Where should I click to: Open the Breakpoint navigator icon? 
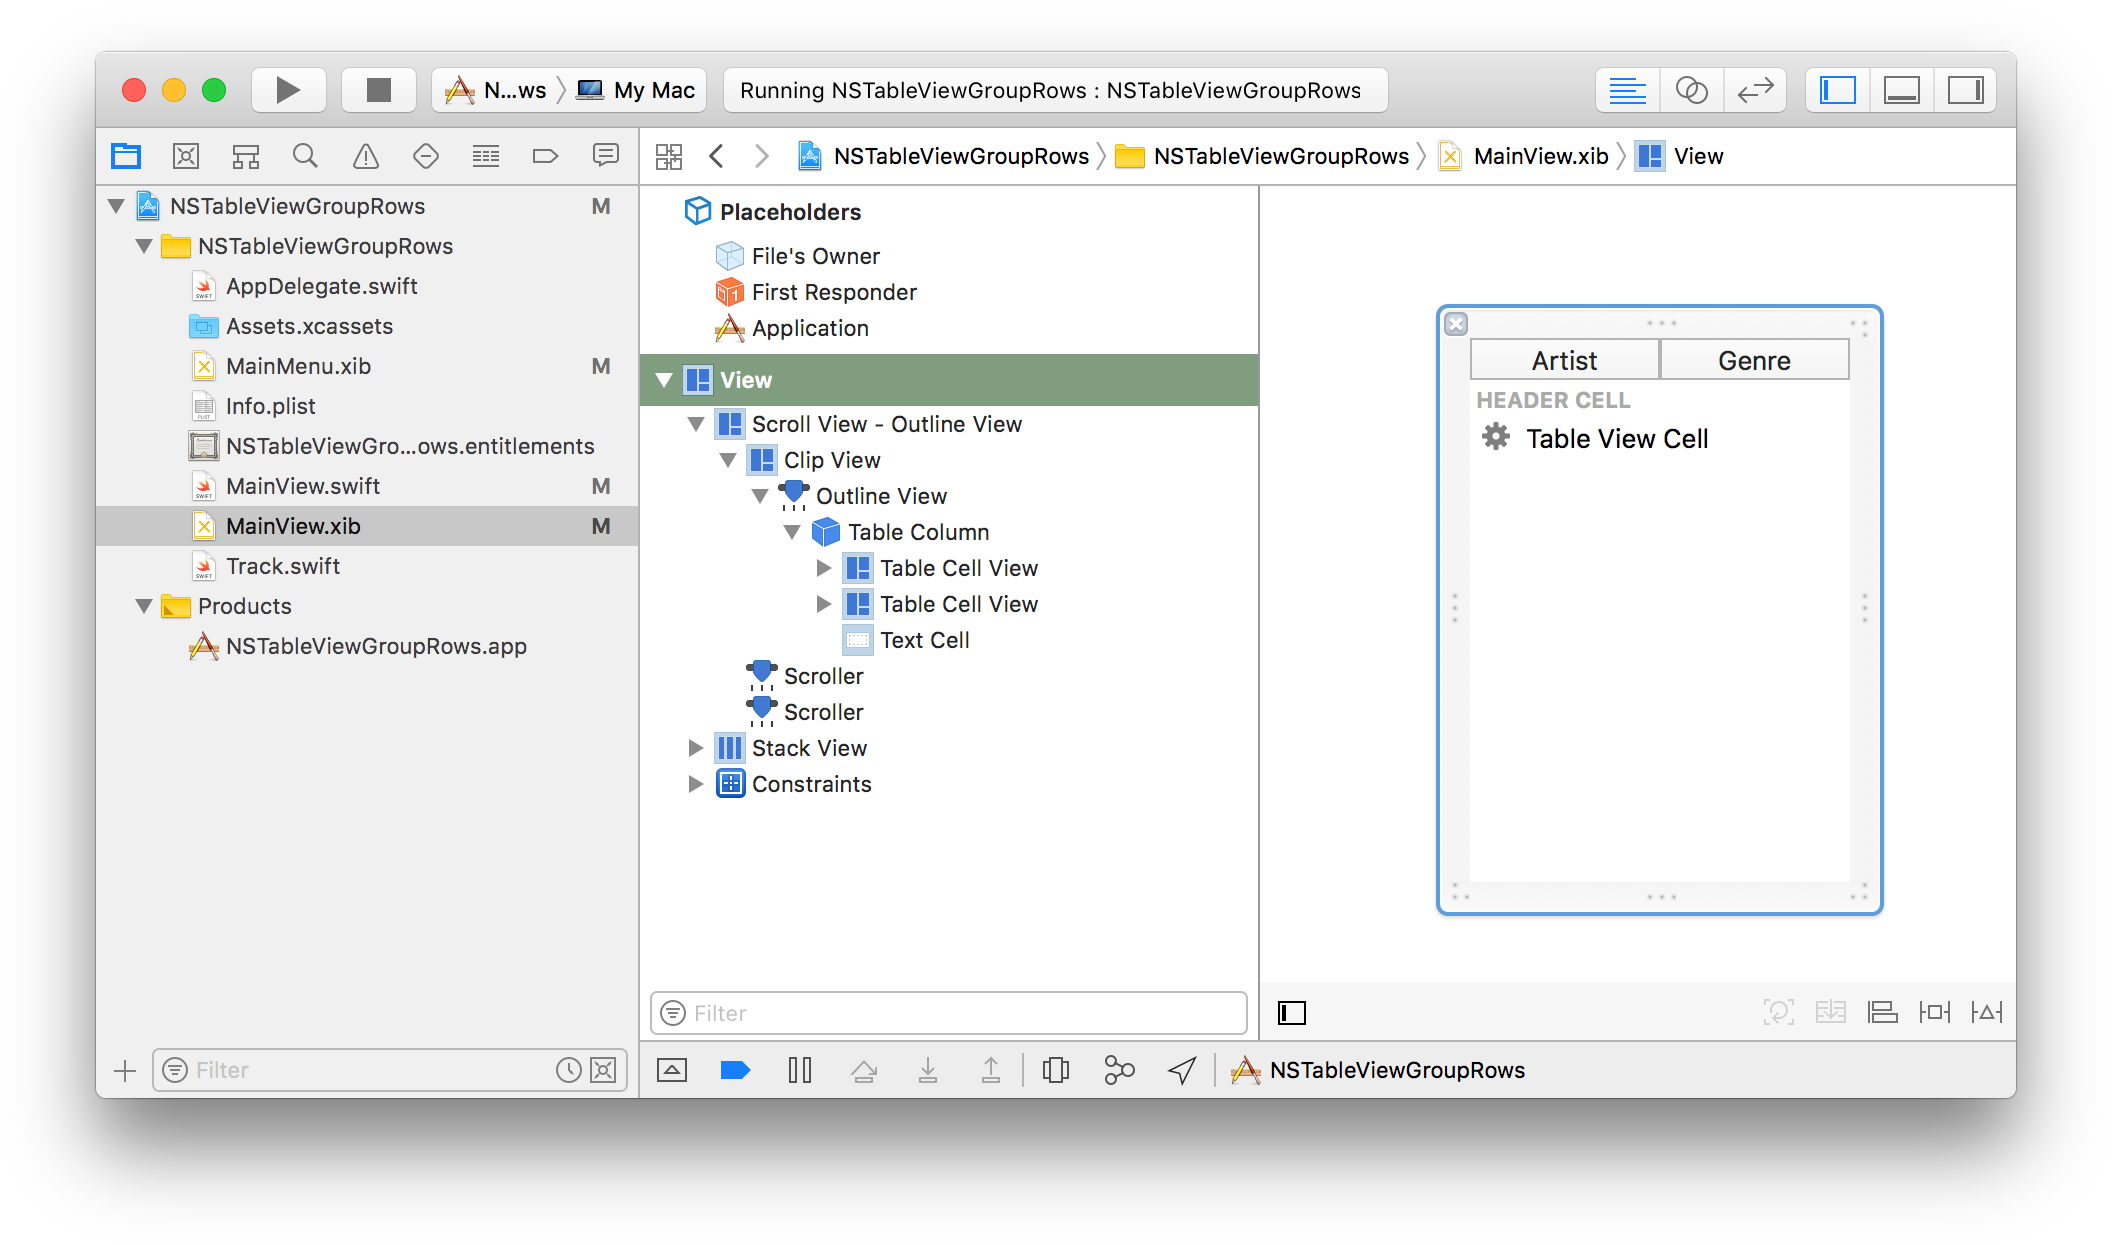pos(545,156)
